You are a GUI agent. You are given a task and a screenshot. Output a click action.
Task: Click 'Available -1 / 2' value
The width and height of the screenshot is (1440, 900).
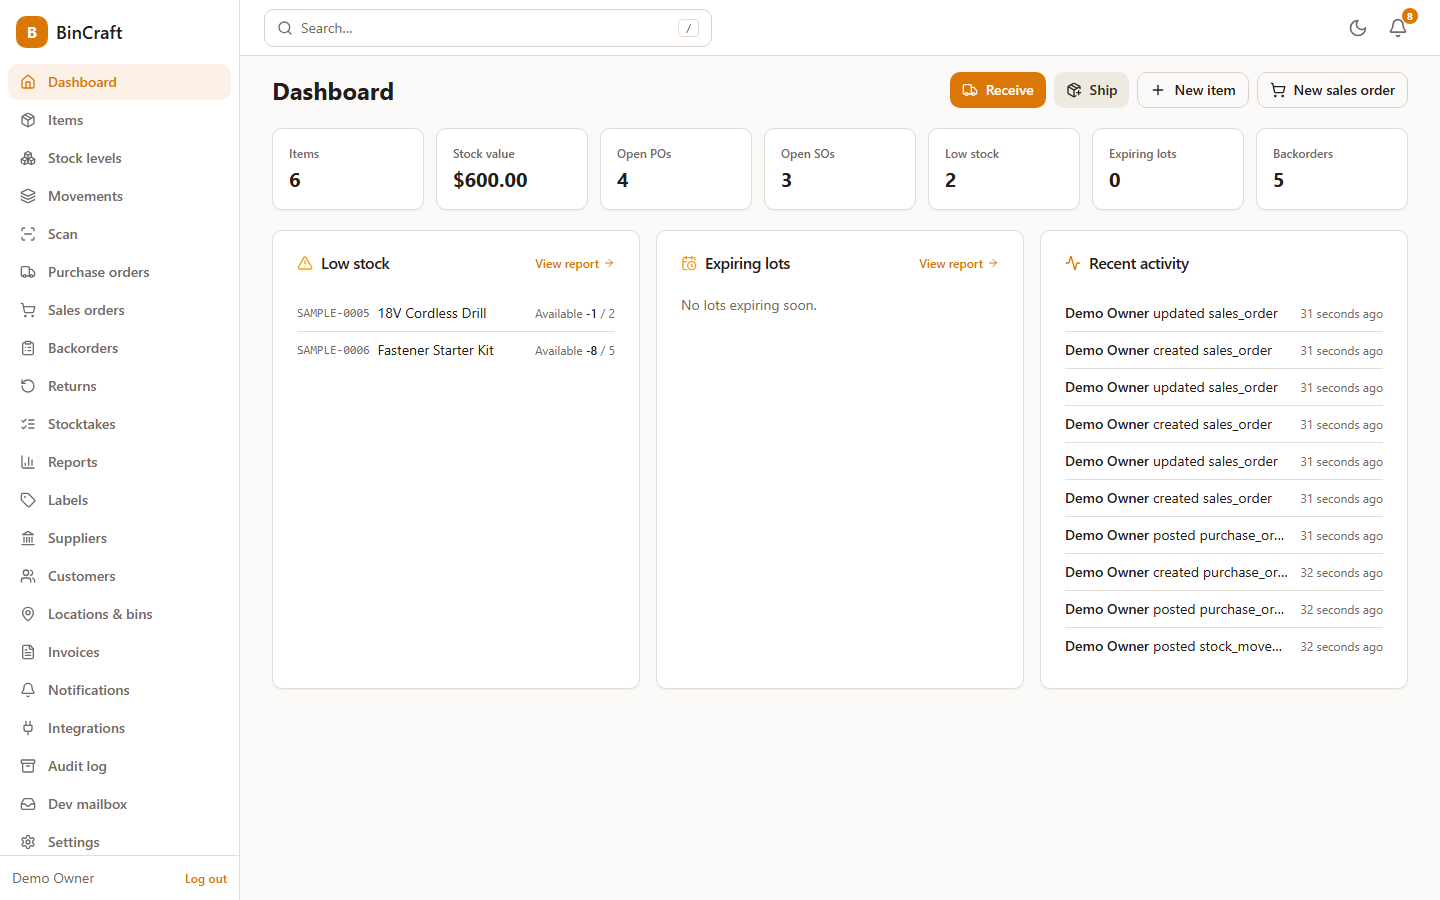tap(575, 314)
